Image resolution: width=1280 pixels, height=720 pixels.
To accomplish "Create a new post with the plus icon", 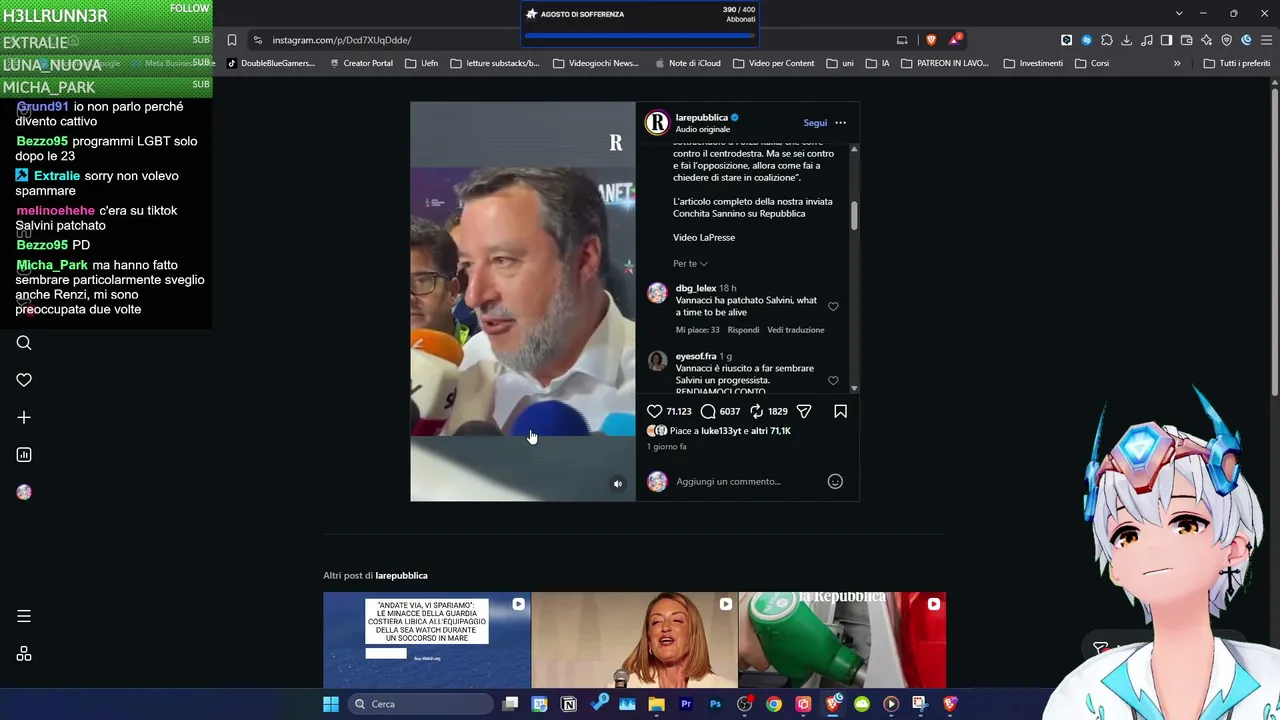I will pyautogui.click(x=24, y=417).
